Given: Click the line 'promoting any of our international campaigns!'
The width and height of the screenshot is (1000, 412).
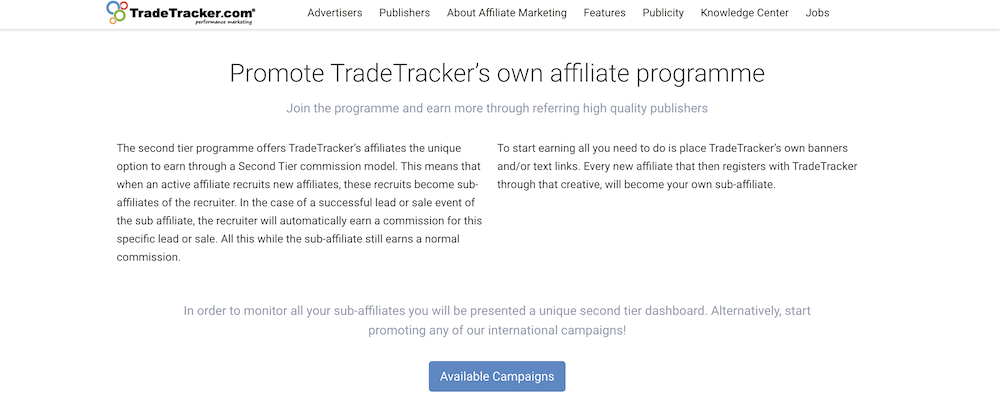Looking at the screenshot, I should pyautogui.click(x=497, y=332).
